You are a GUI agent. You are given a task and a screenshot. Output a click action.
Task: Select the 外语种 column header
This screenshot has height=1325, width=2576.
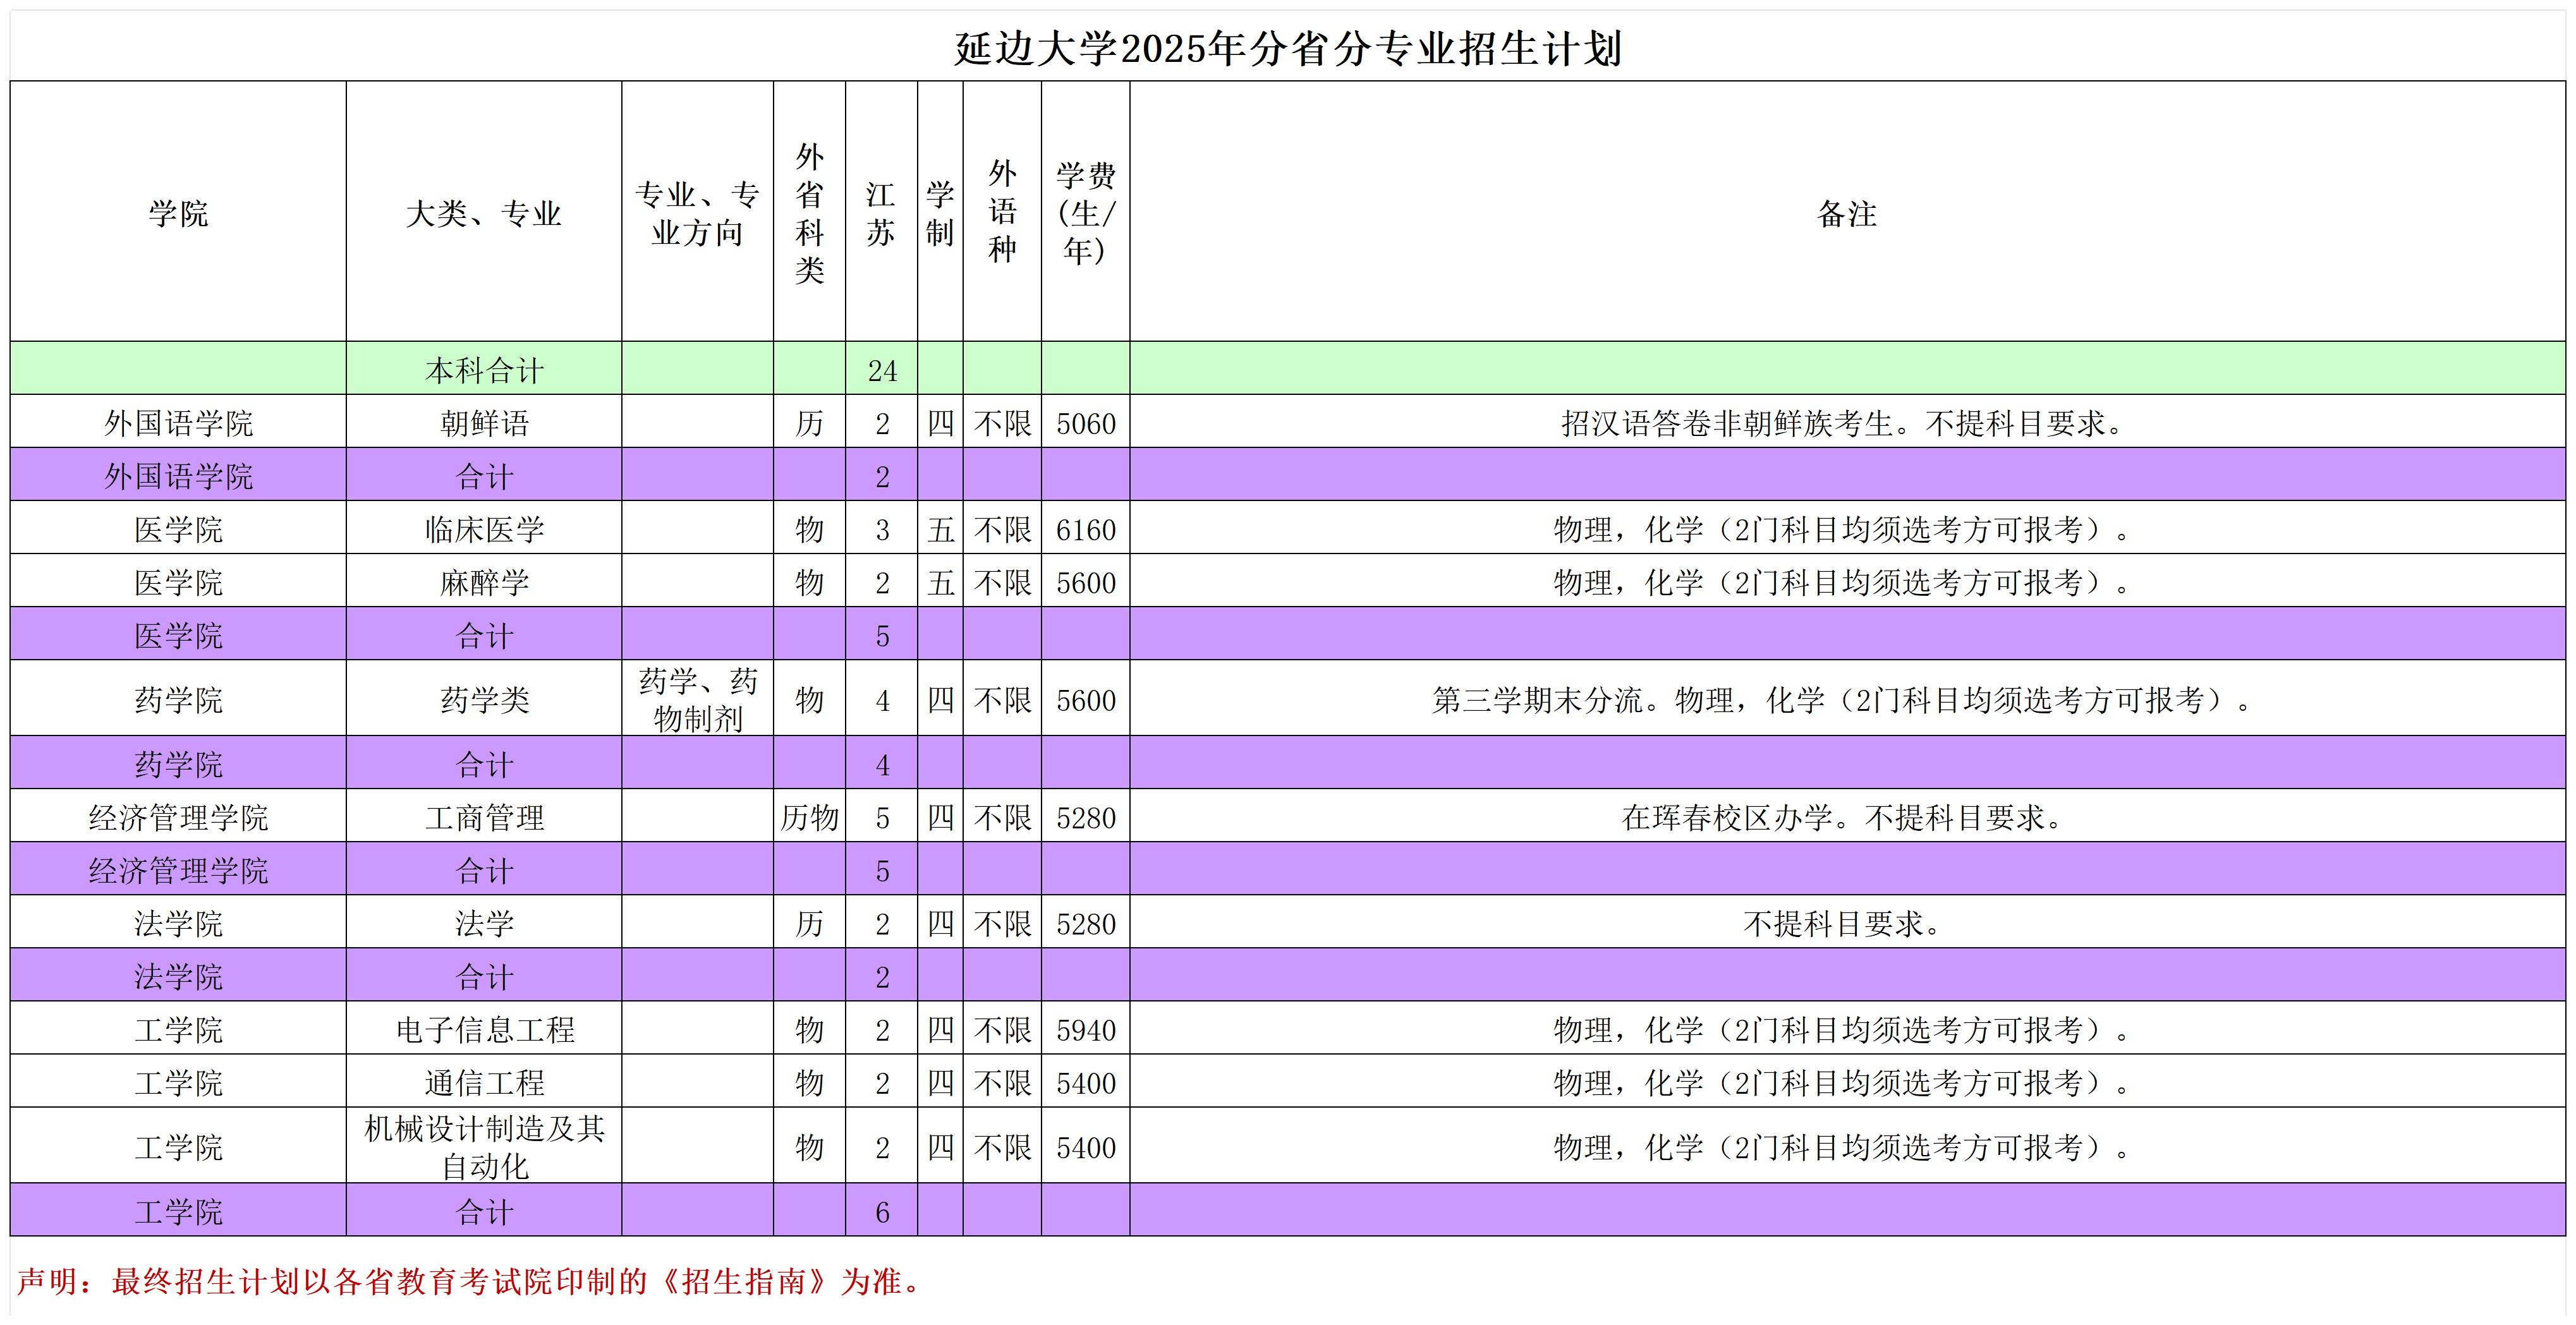coord(1002,212)
